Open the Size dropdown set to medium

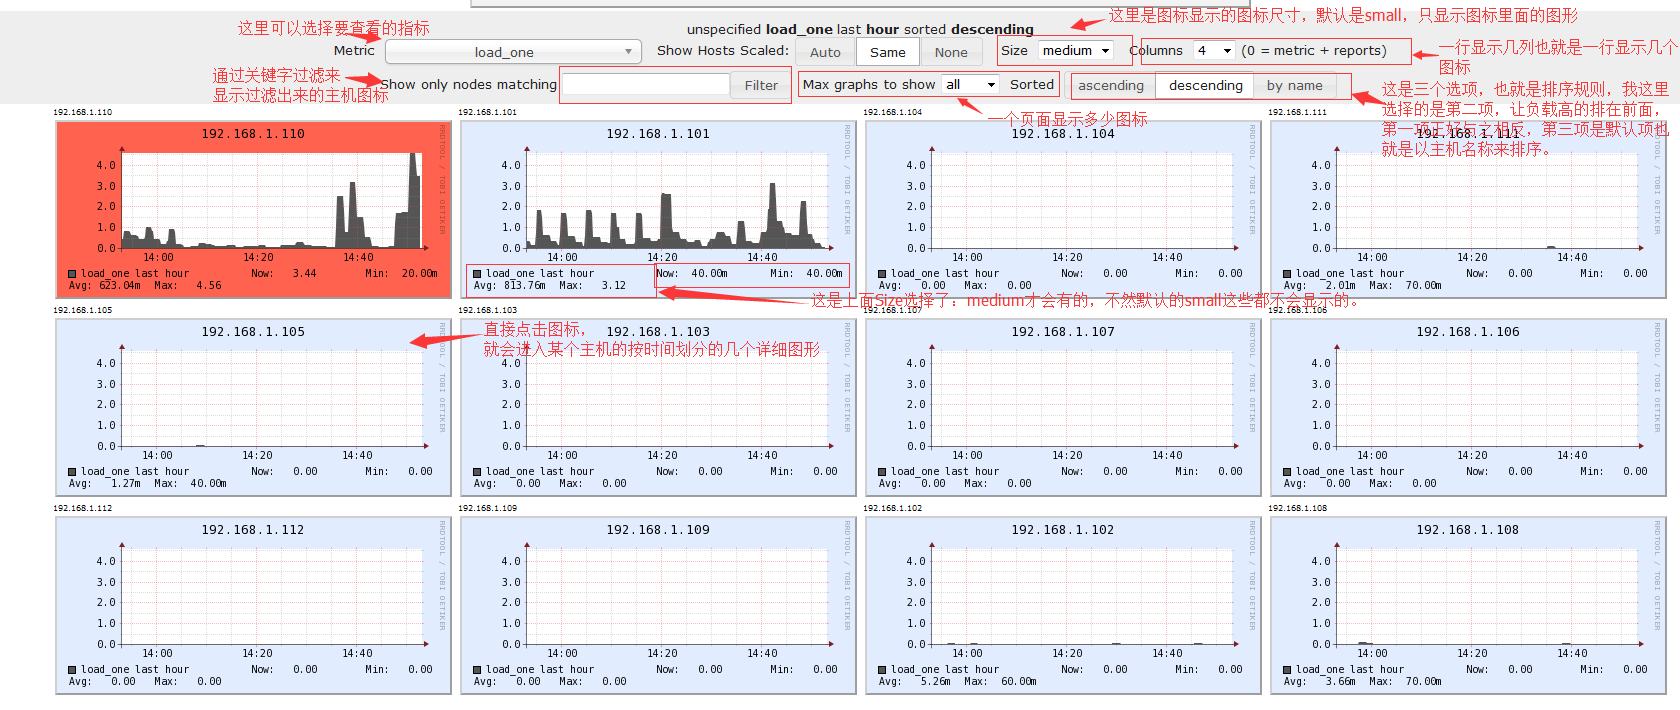click(1076, 51)
